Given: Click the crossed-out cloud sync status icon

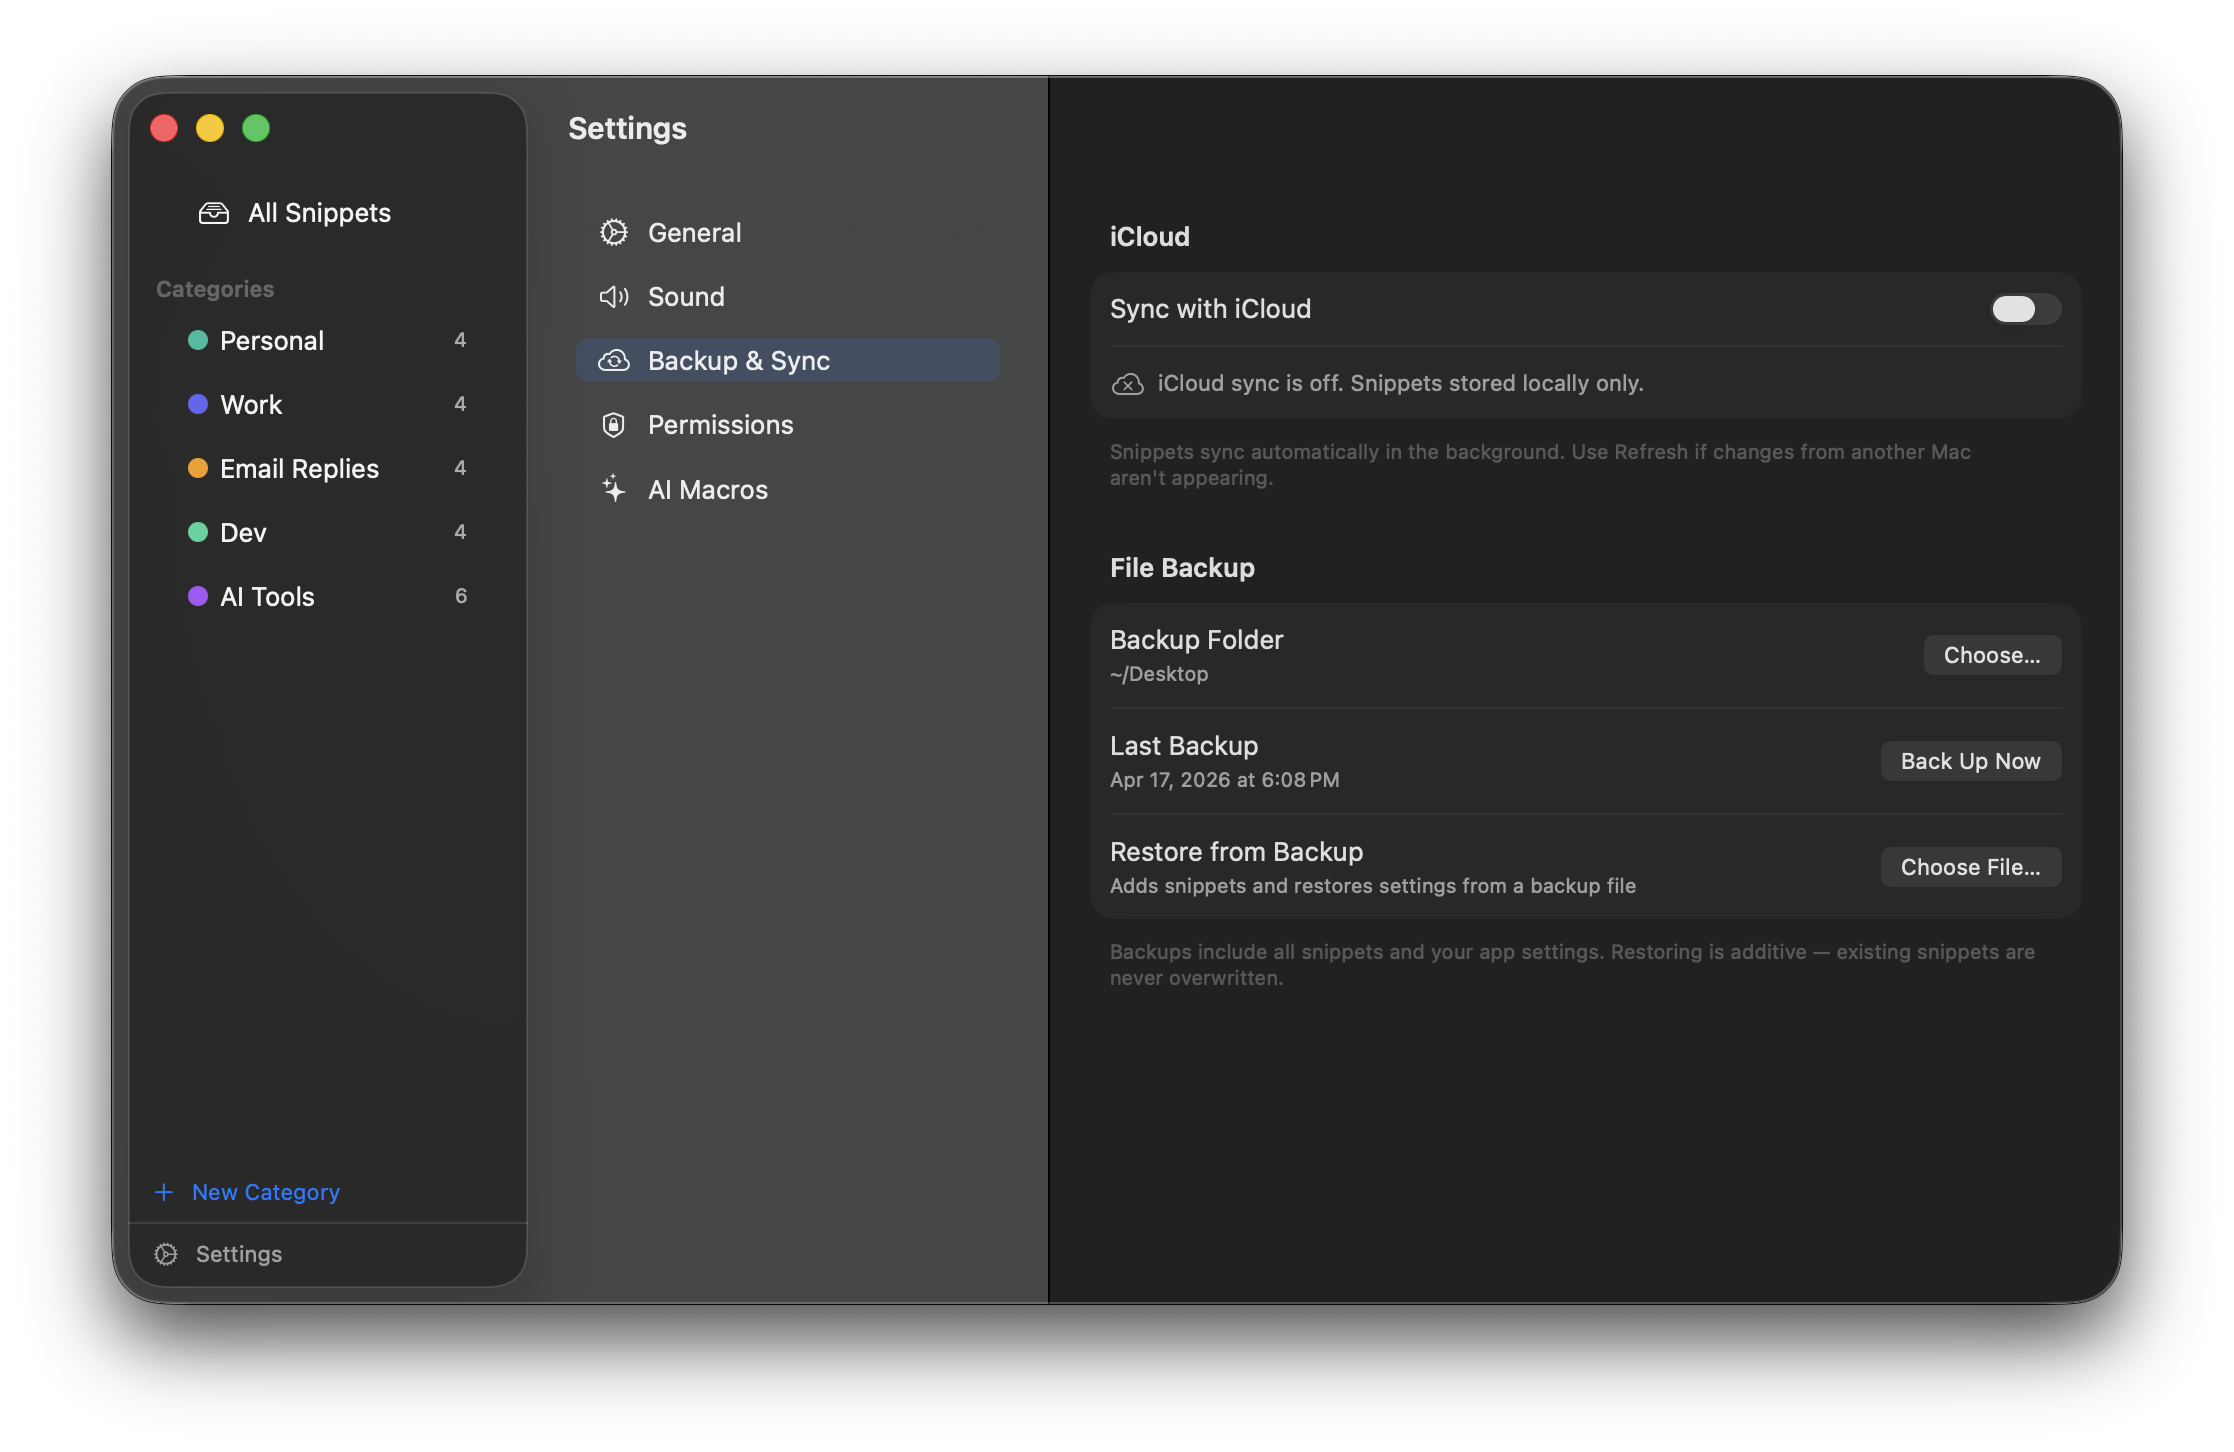Looking at the screenshot, I should click(1127, 383).
